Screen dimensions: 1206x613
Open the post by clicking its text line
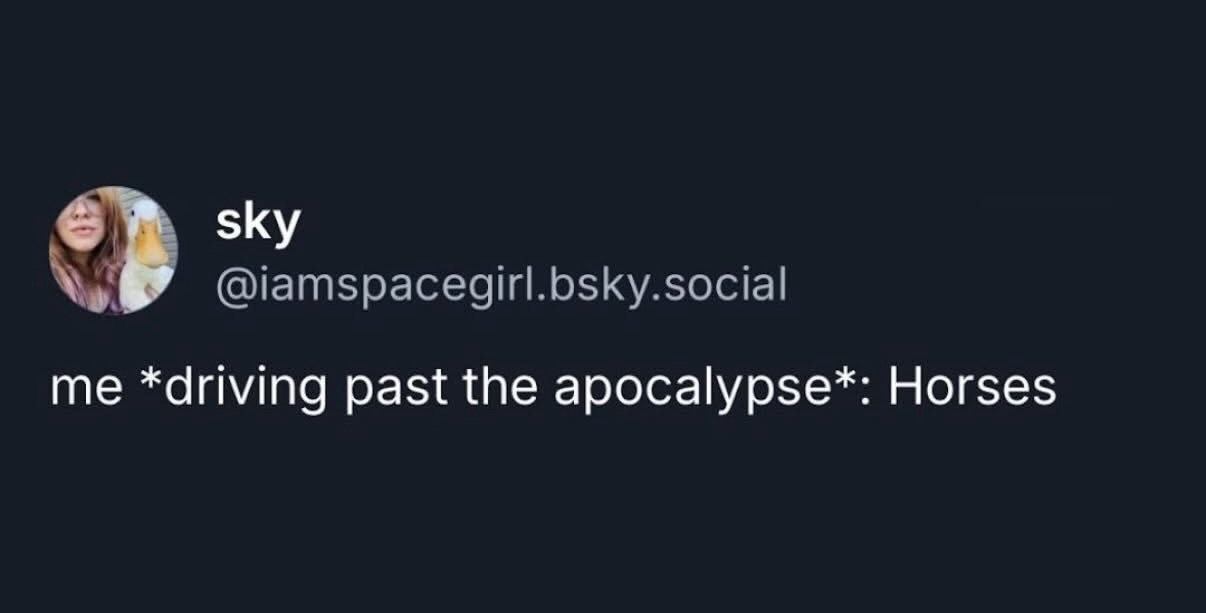[x=552, y=387]
